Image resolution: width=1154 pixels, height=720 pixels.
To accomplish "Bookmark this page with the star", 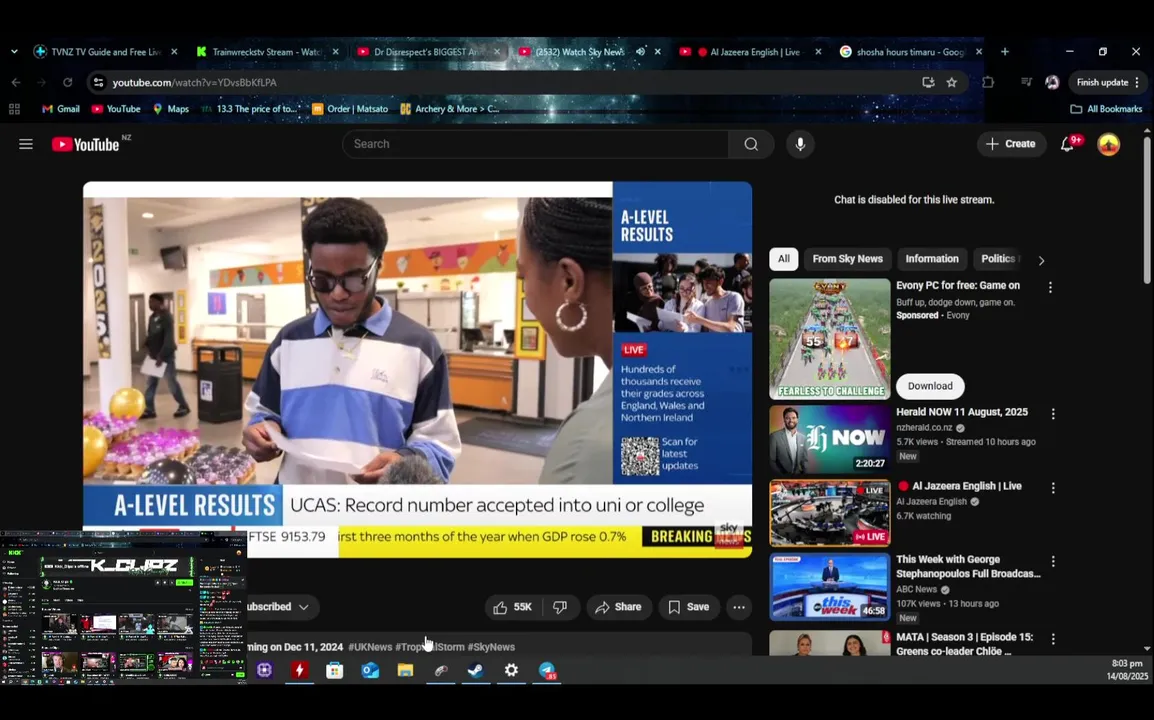I will point(952,82).
